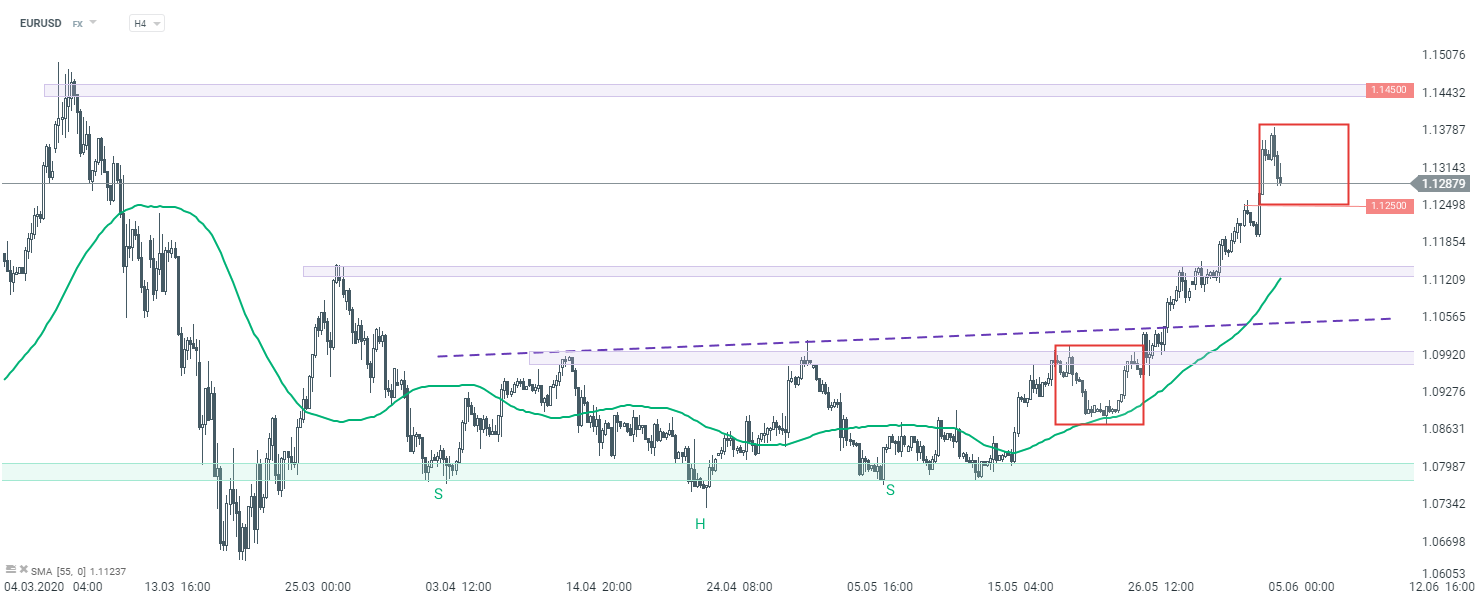Open the SMA indicator settings icon
Image resolution: width=1482 pixels, height=604 pixels.
point(11,570)
